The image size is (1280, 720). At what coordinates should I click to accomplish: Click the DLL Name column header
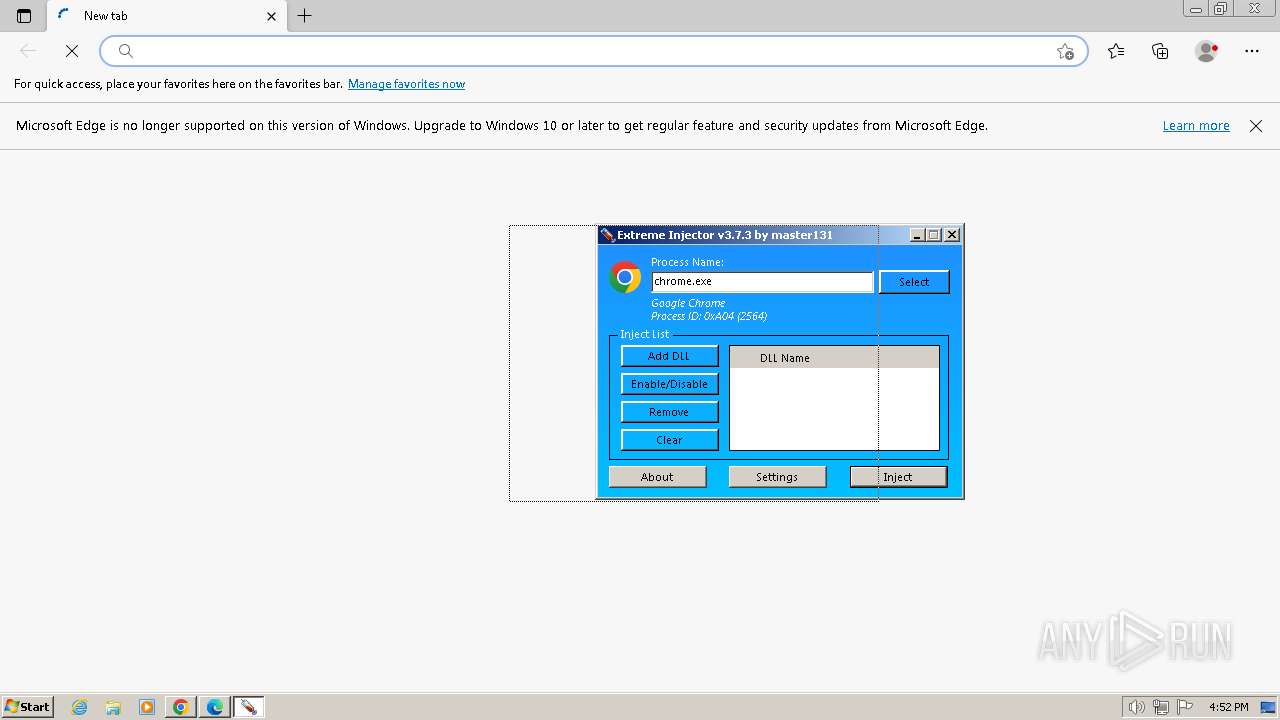[834, 358]
